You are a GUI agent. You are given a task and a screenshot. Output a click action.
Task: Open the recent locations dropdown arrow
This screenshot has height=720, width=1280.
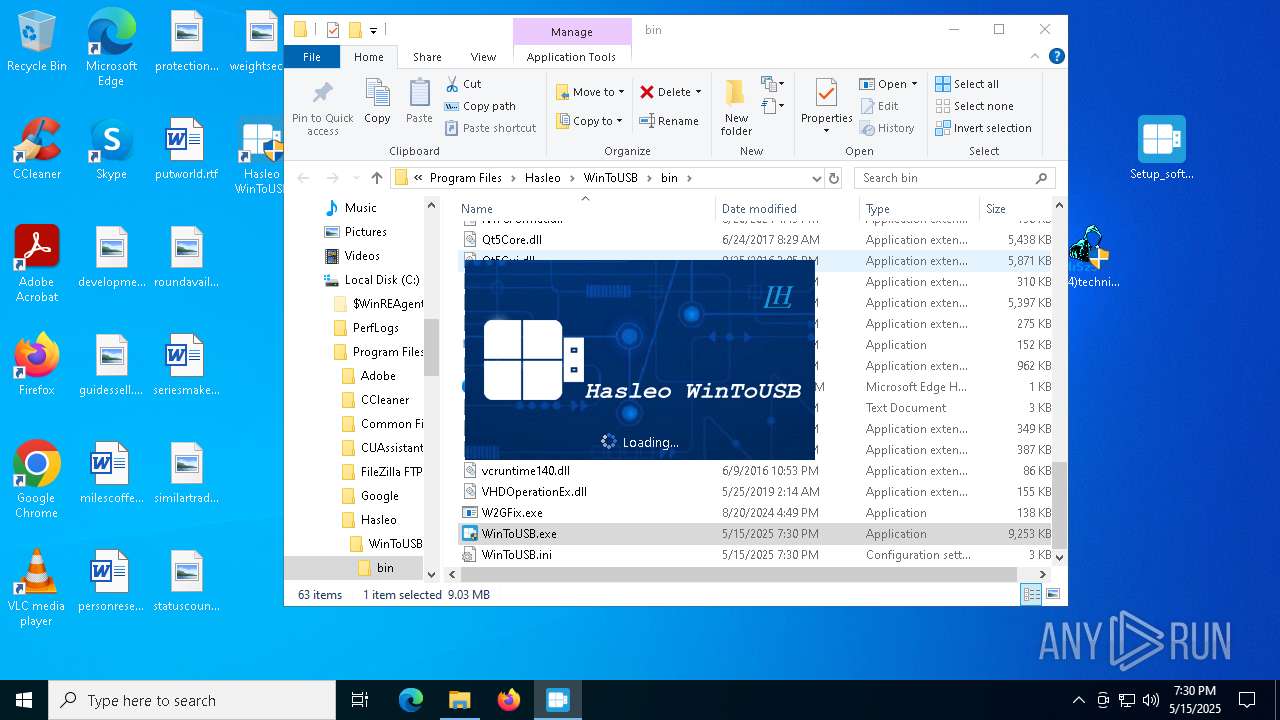355,178
